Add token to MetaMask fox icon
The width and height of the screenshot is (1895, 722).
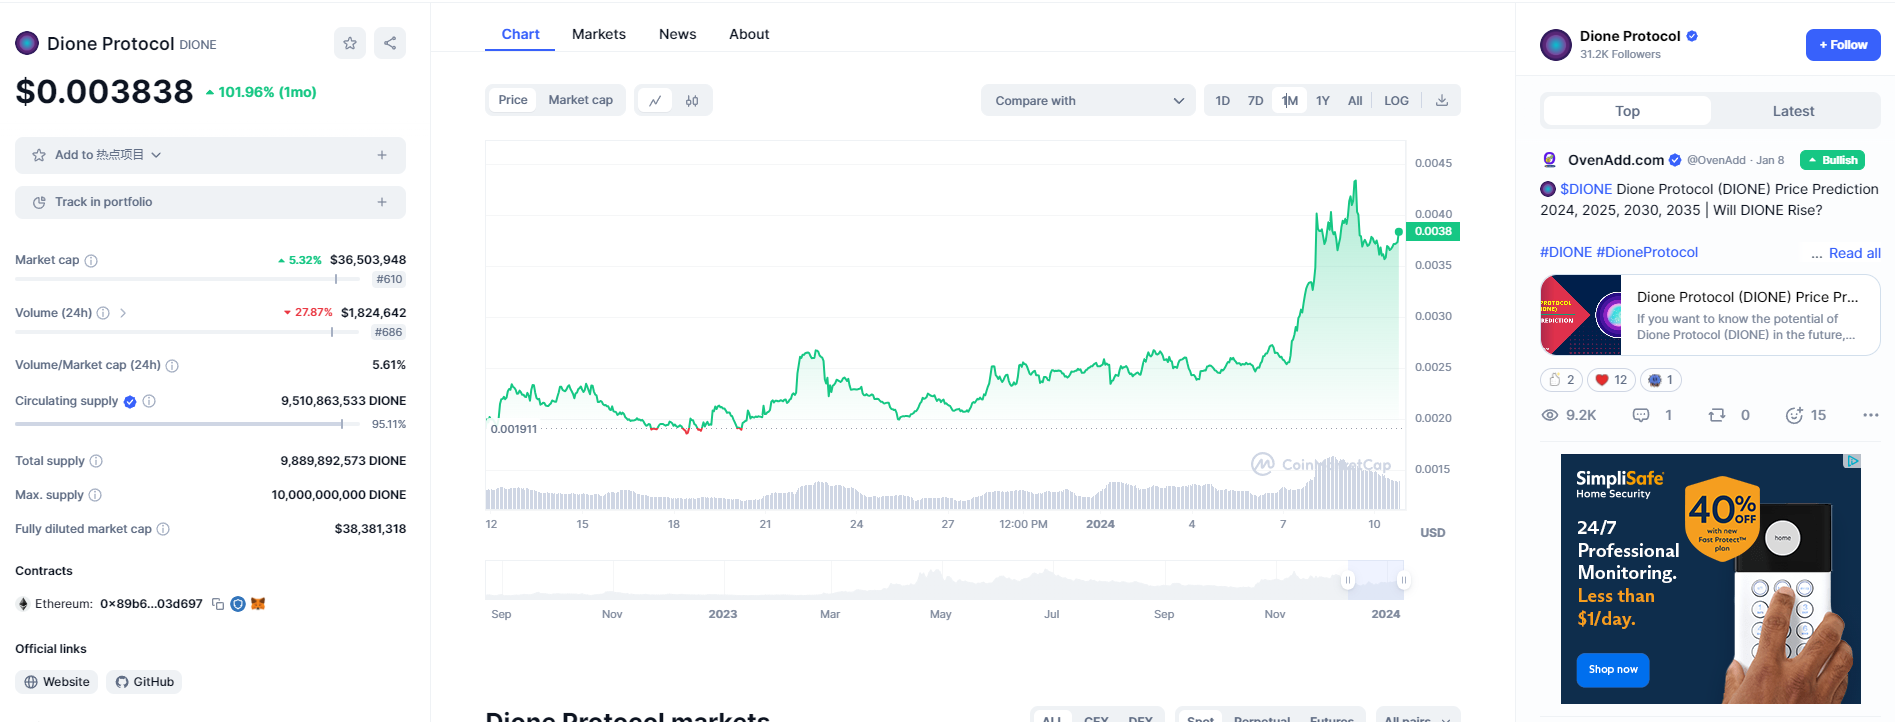tap(258, 604)
